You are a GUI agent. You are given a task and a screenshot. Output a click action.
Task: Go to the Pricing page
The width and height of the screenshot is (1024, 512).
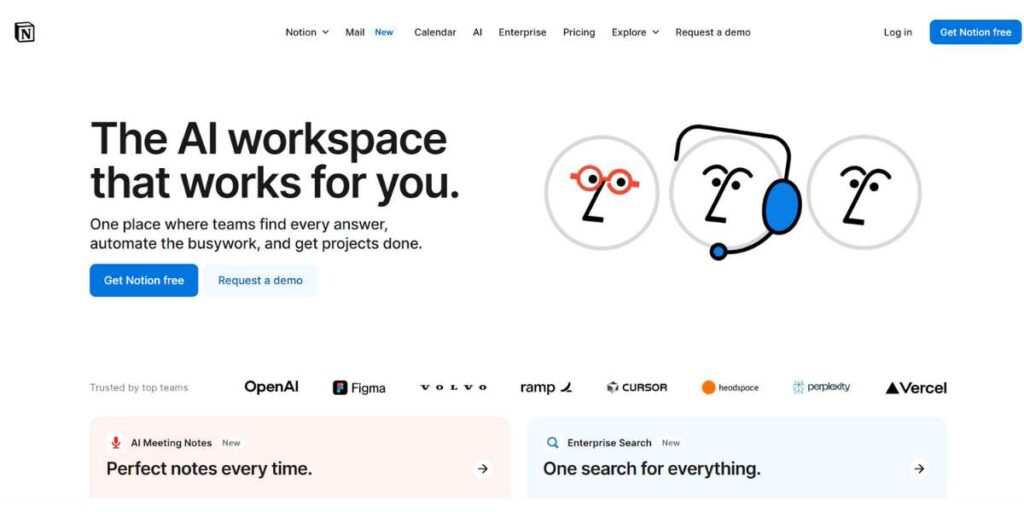579,32
